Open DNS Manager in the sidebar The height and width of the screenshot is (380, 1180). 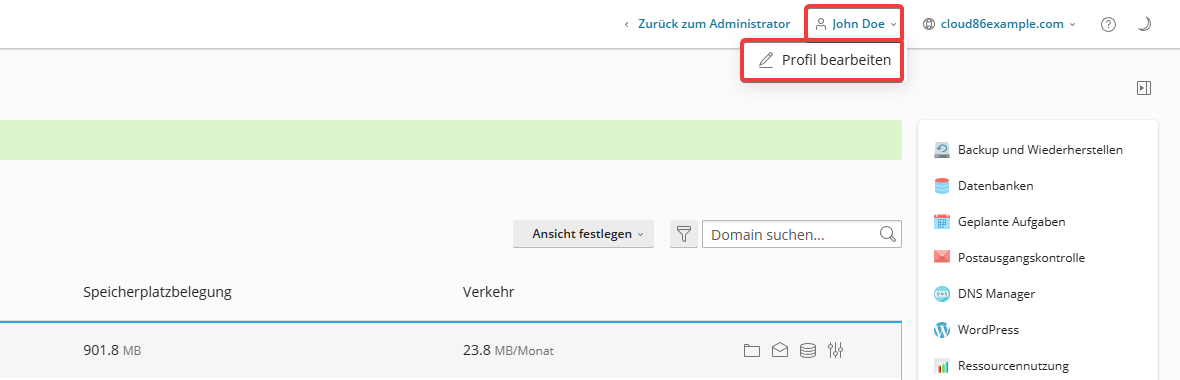pyautogui.click(x=985, y=293)
